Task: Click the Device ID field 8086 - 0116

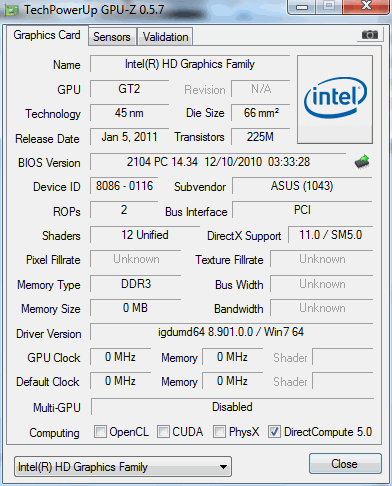Action: 124,186
